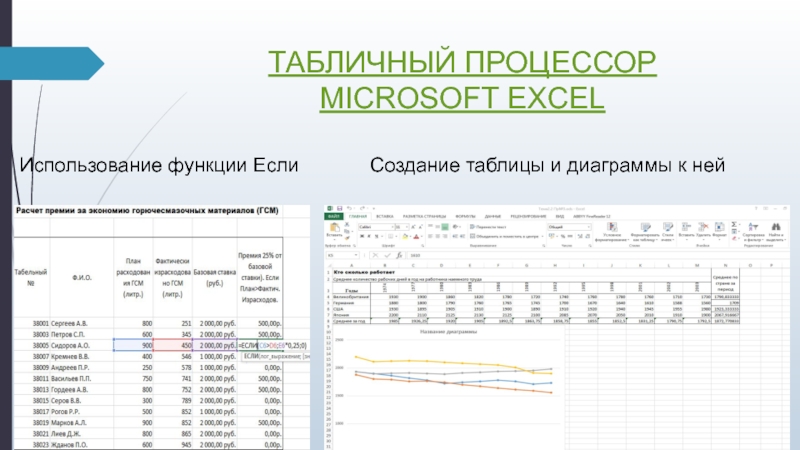The height and width of the screenshot is (450, 800).
Task: Click the Increase Font Size icon
Action: (413, 227)
